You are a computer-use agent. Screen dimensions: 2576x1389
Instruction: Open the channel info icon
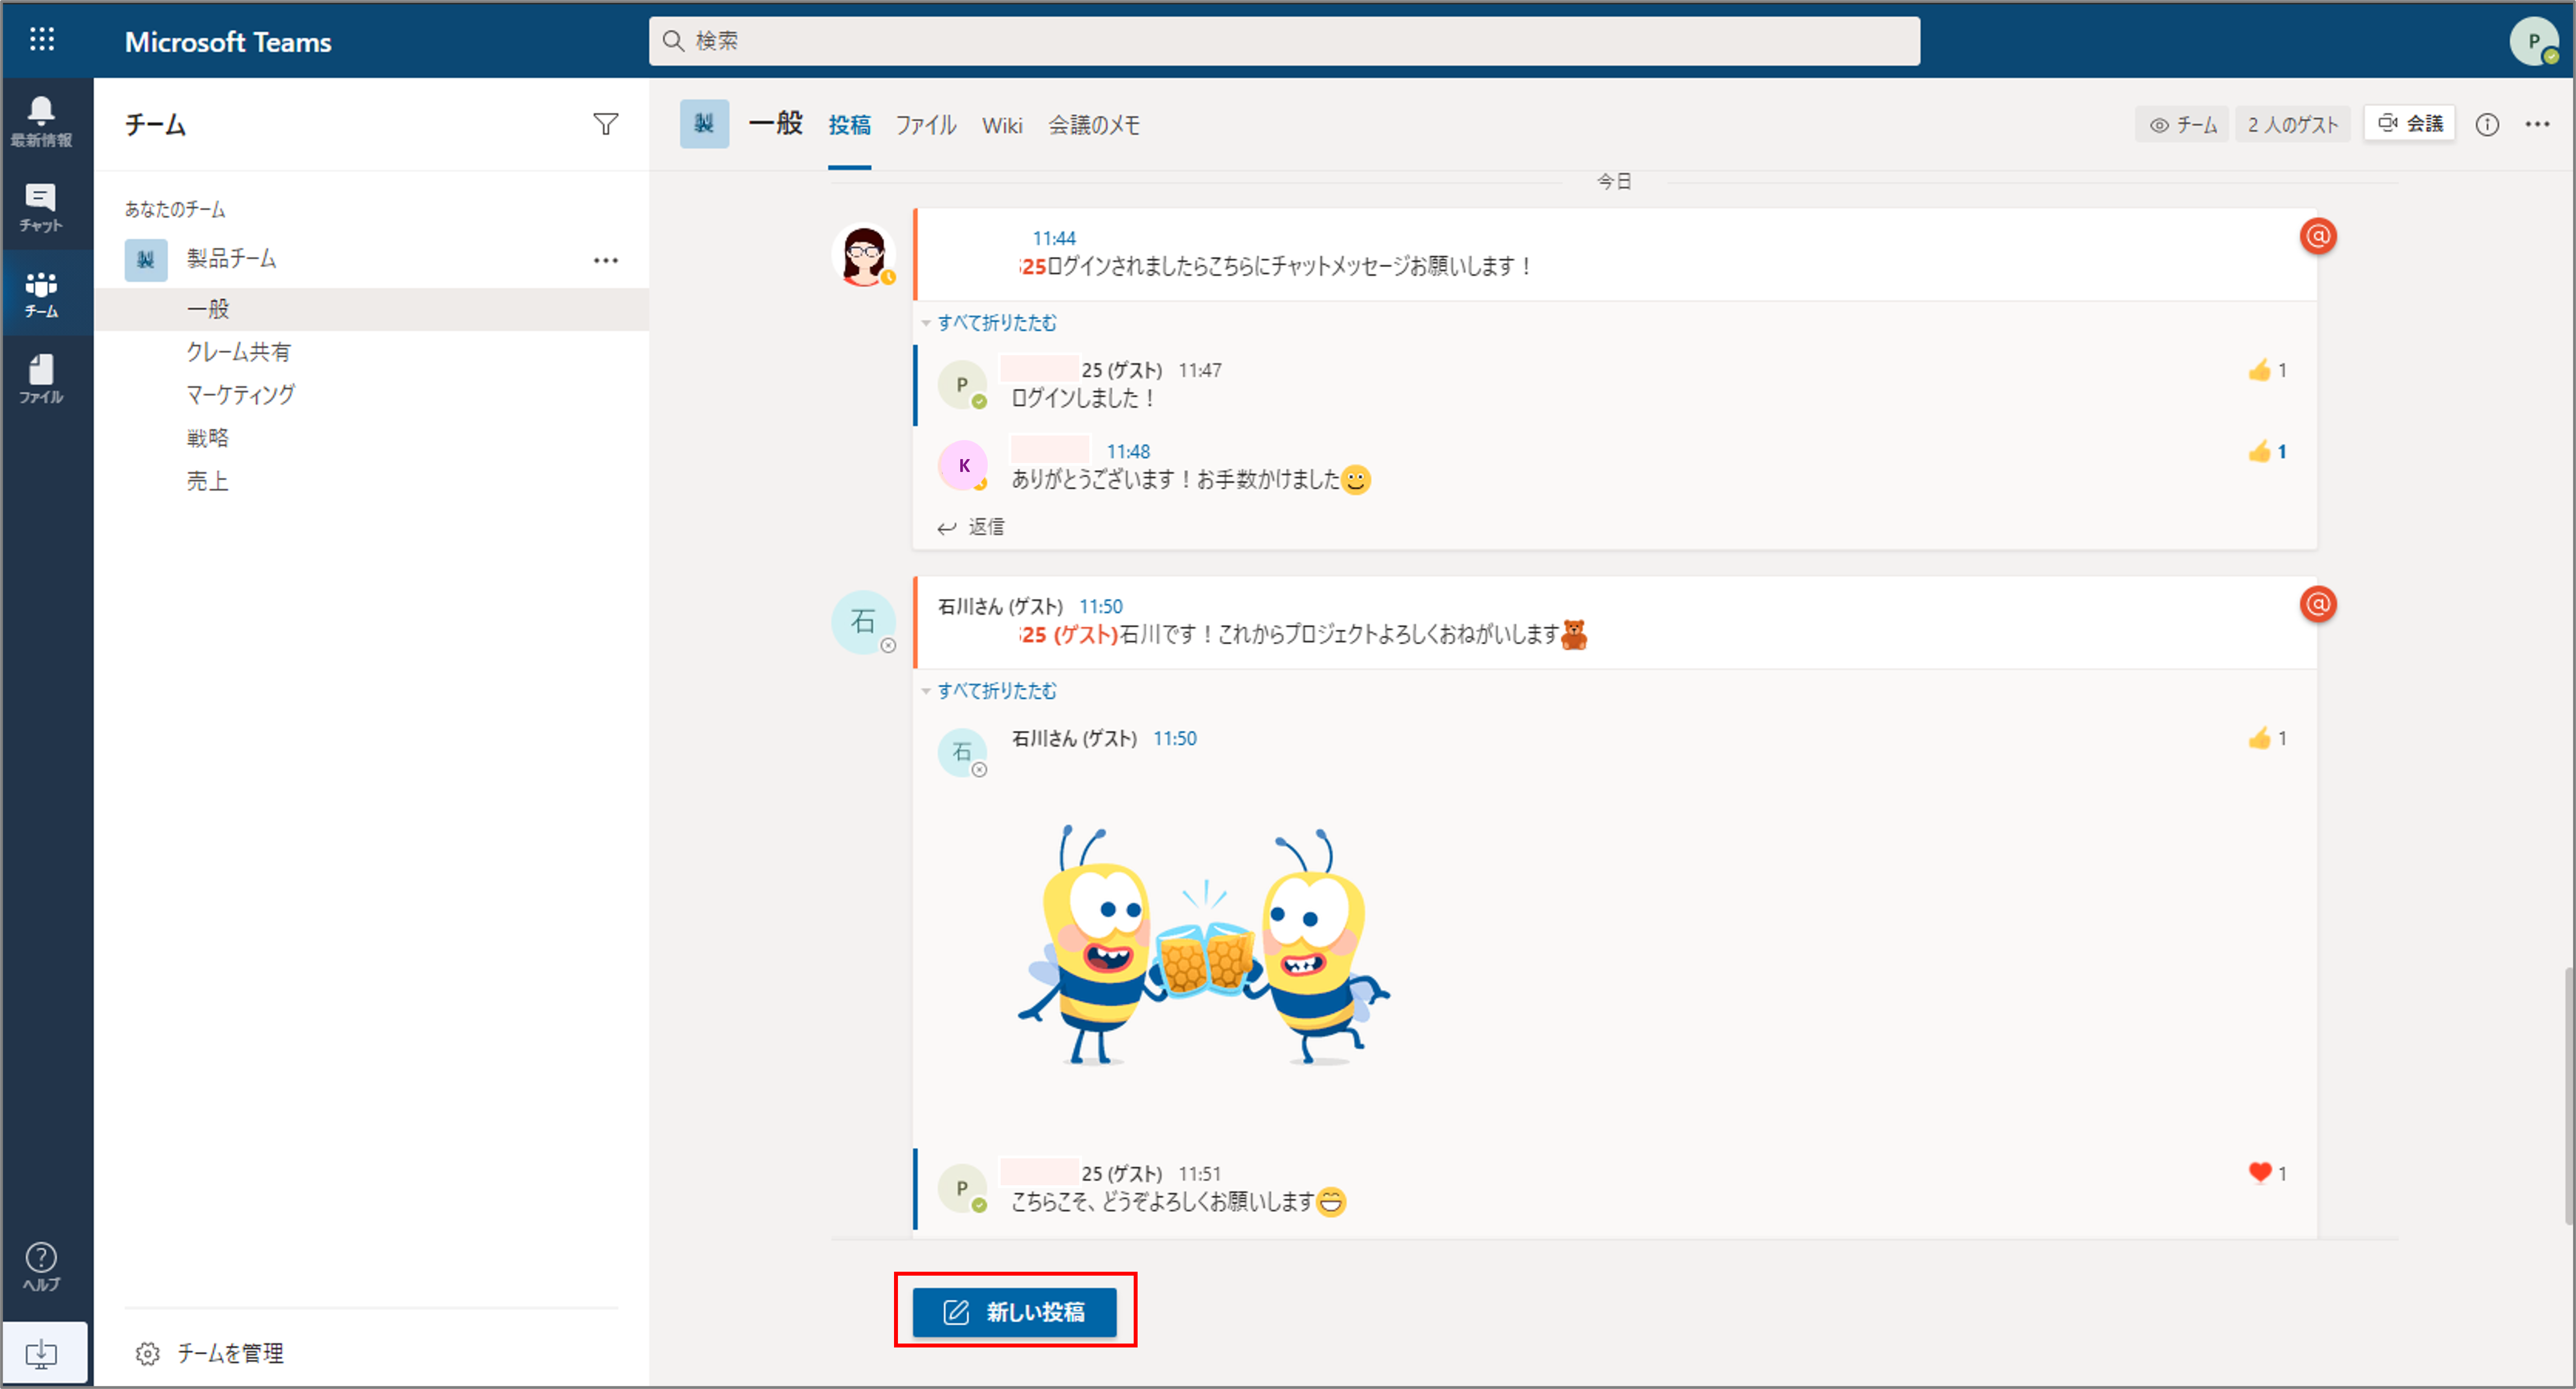[x=2487, y=124]
